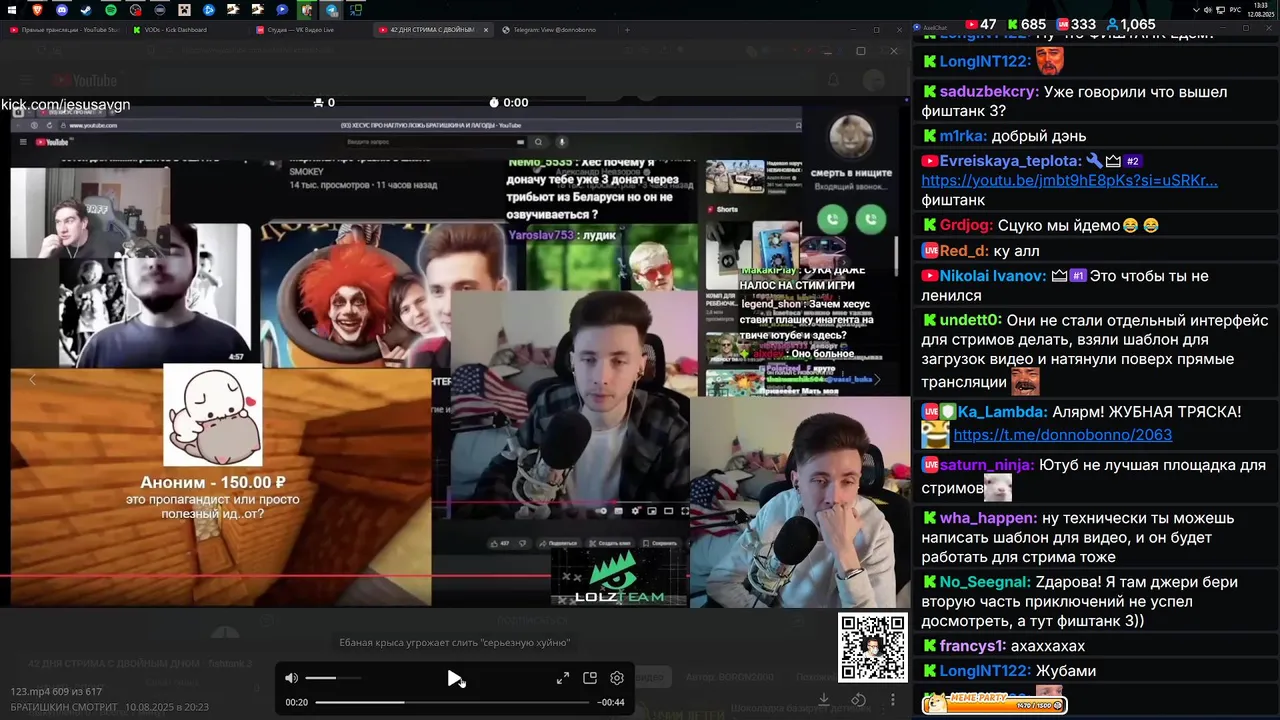The height and width of the screenshot is (720, 1280).
Task: Click username saturn_ninja in chat
Action: [x=986, y=465]
